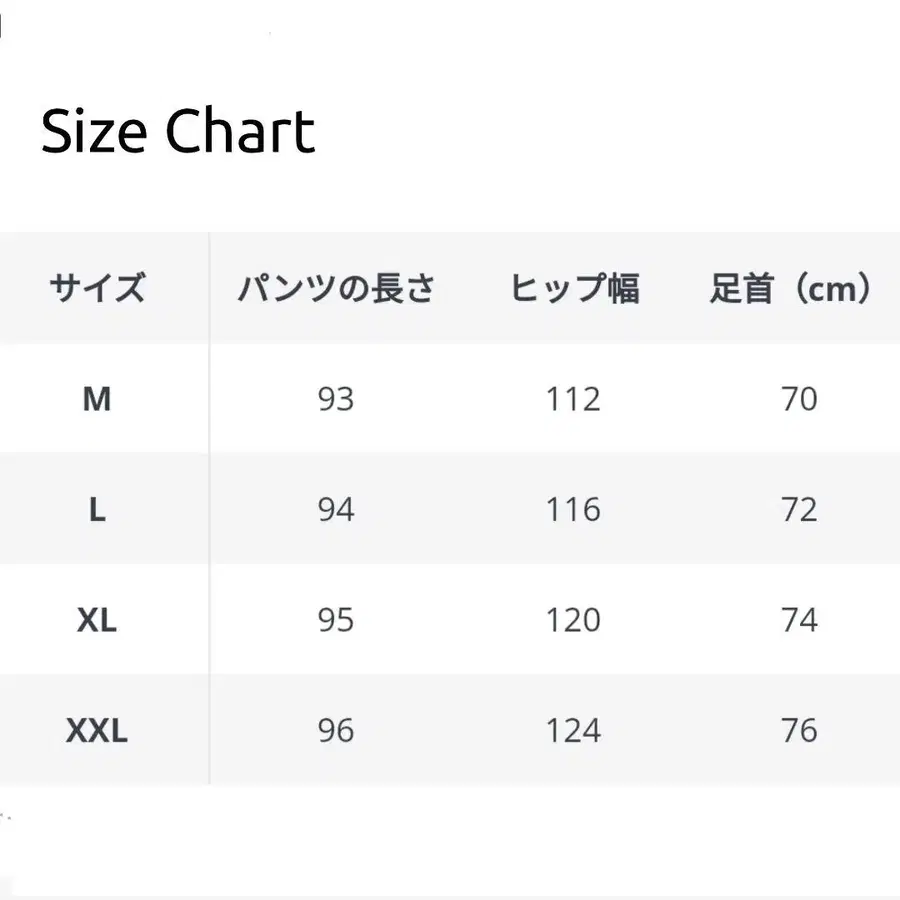Select the XXL size row label
900x900 pixels.
click(x=96, y=731)
